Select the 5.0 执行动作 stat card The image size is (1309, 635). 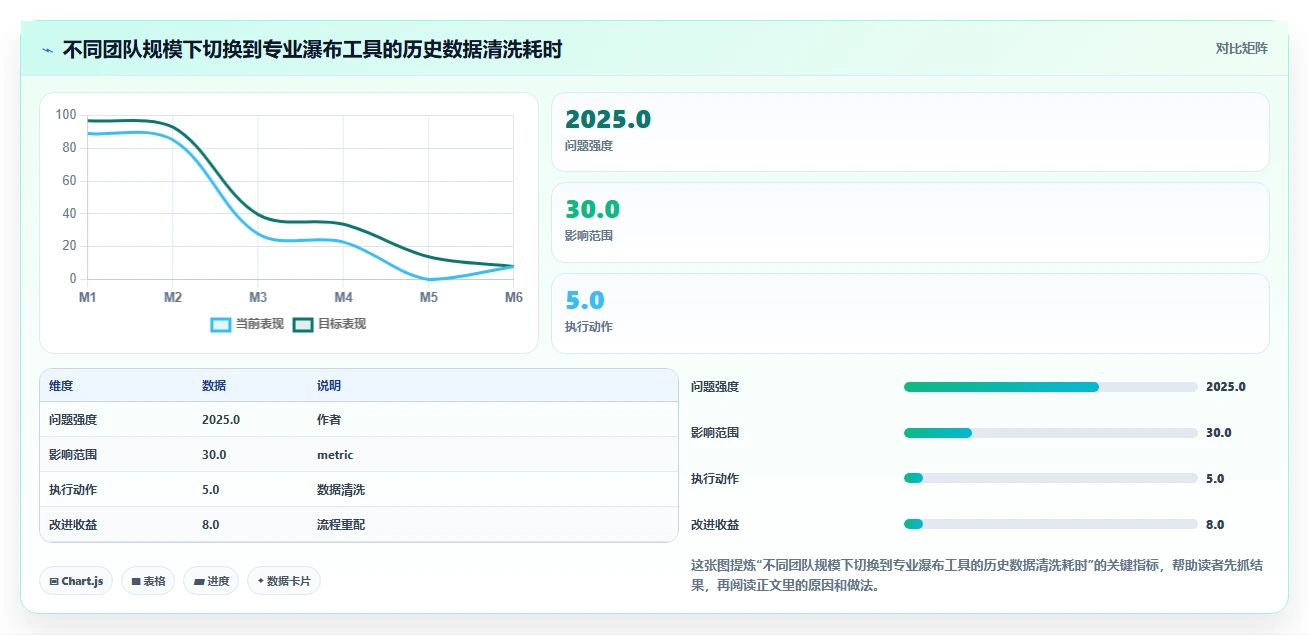pos(910,314)
